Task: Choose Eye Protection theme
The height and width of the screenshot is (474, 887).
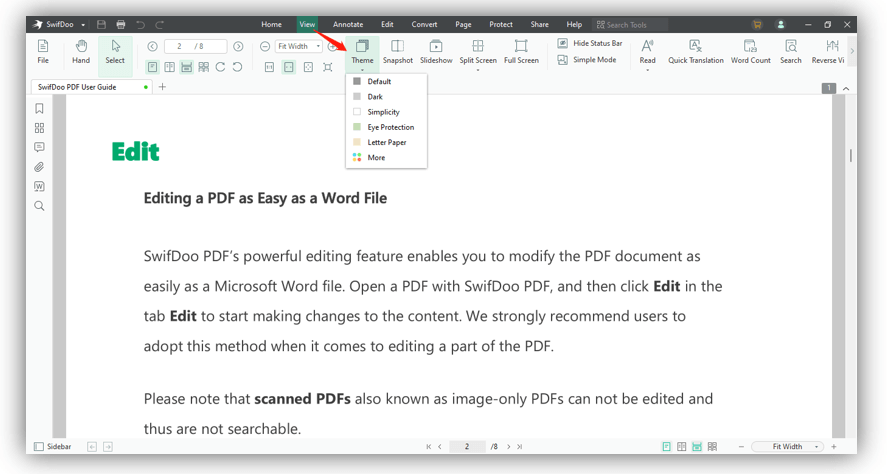Action: coord(386,127)
